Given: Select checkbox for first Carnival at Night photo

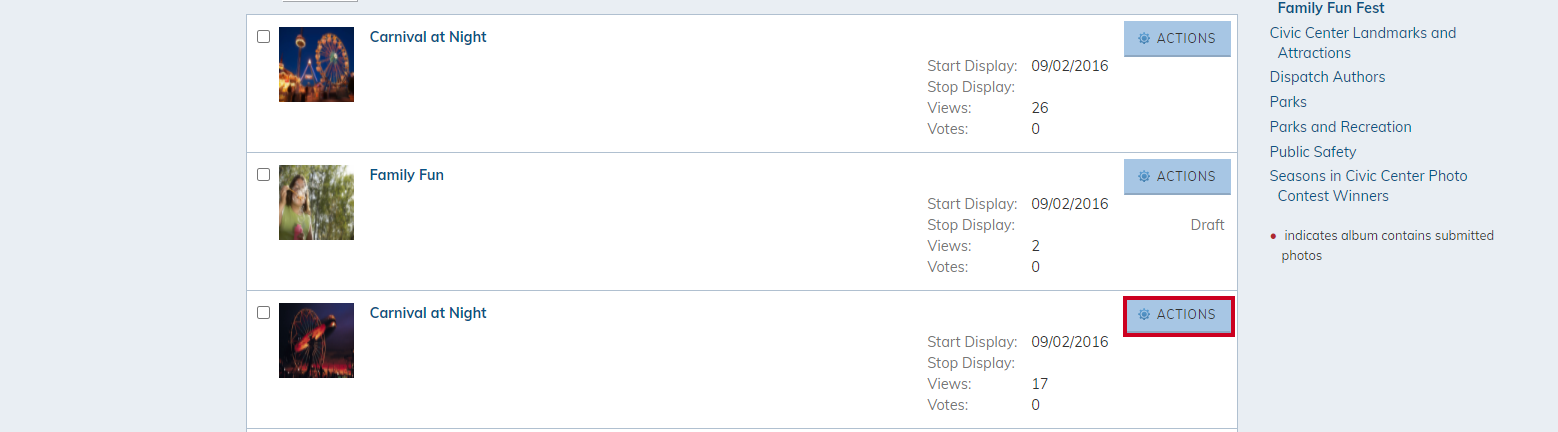Looking at the screenshot, I should pyautogui.click(x=263, y=37).
